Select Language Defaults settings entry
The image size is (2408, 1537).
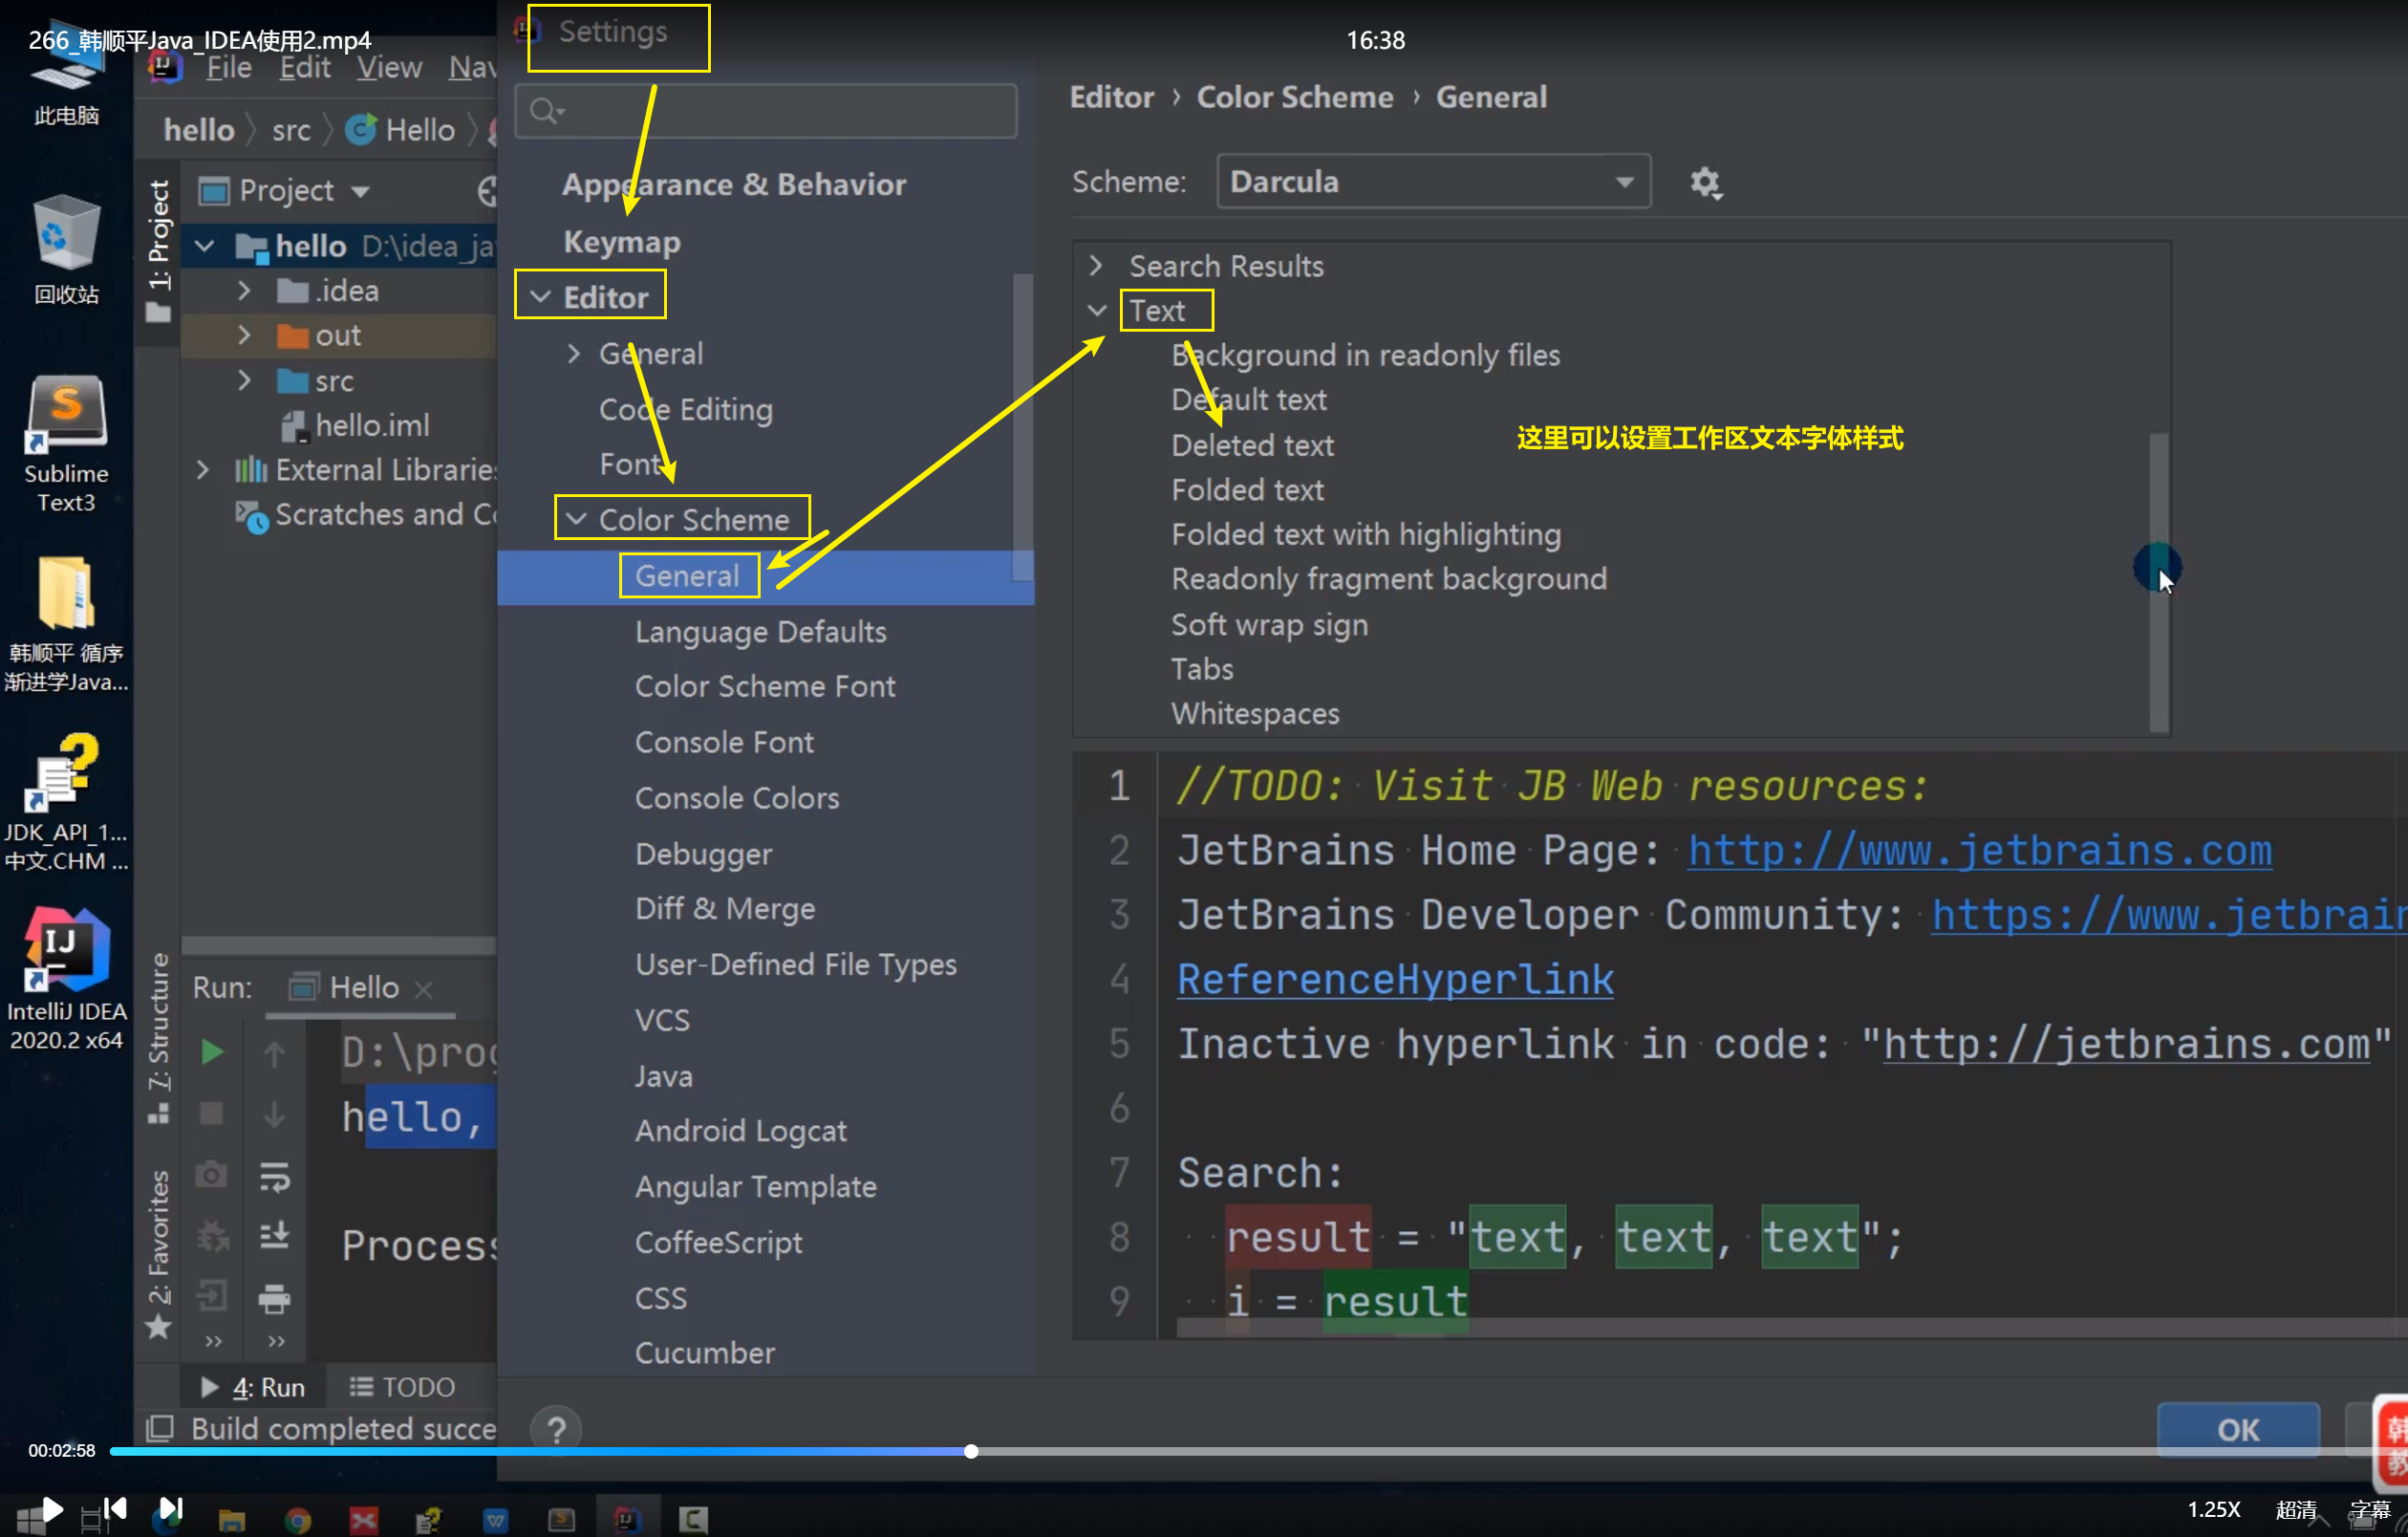click(x=760, y=632)
